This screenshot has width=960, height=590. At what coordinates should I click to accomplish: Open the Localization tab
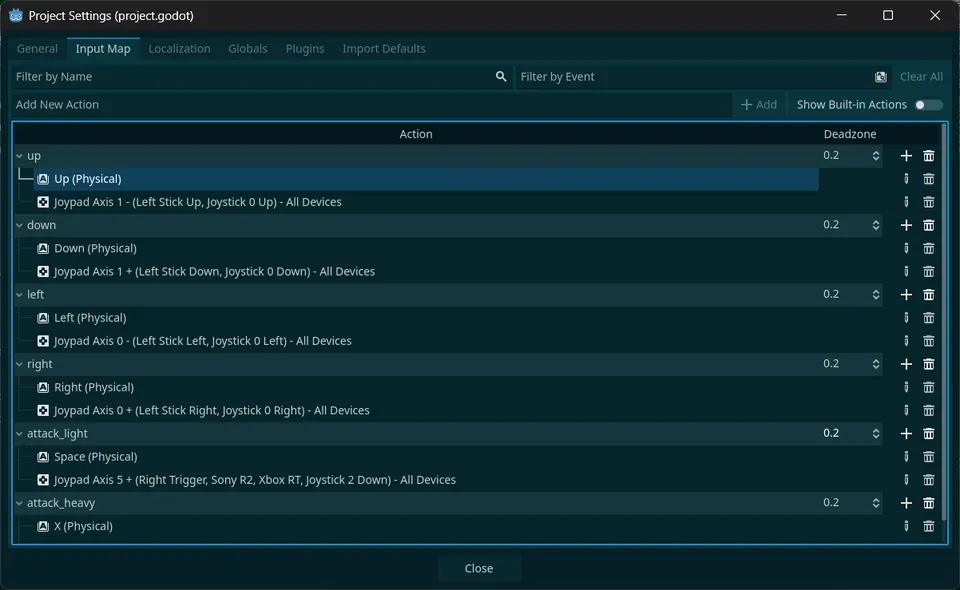tap(180, 48)
